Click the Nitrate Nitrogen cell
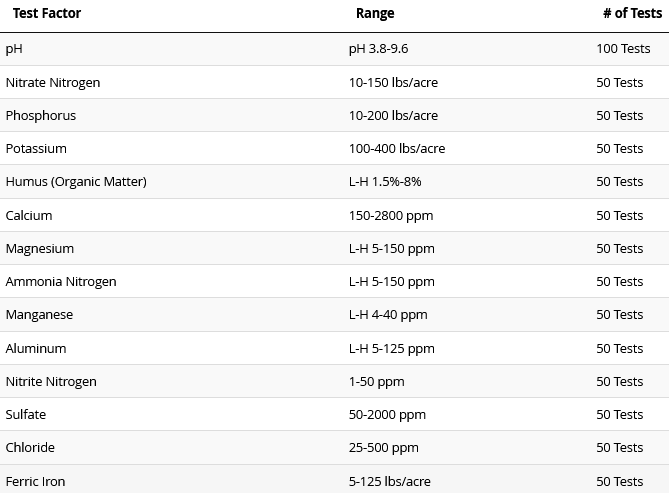Screen dimensions: 669x493 point(53,82)
